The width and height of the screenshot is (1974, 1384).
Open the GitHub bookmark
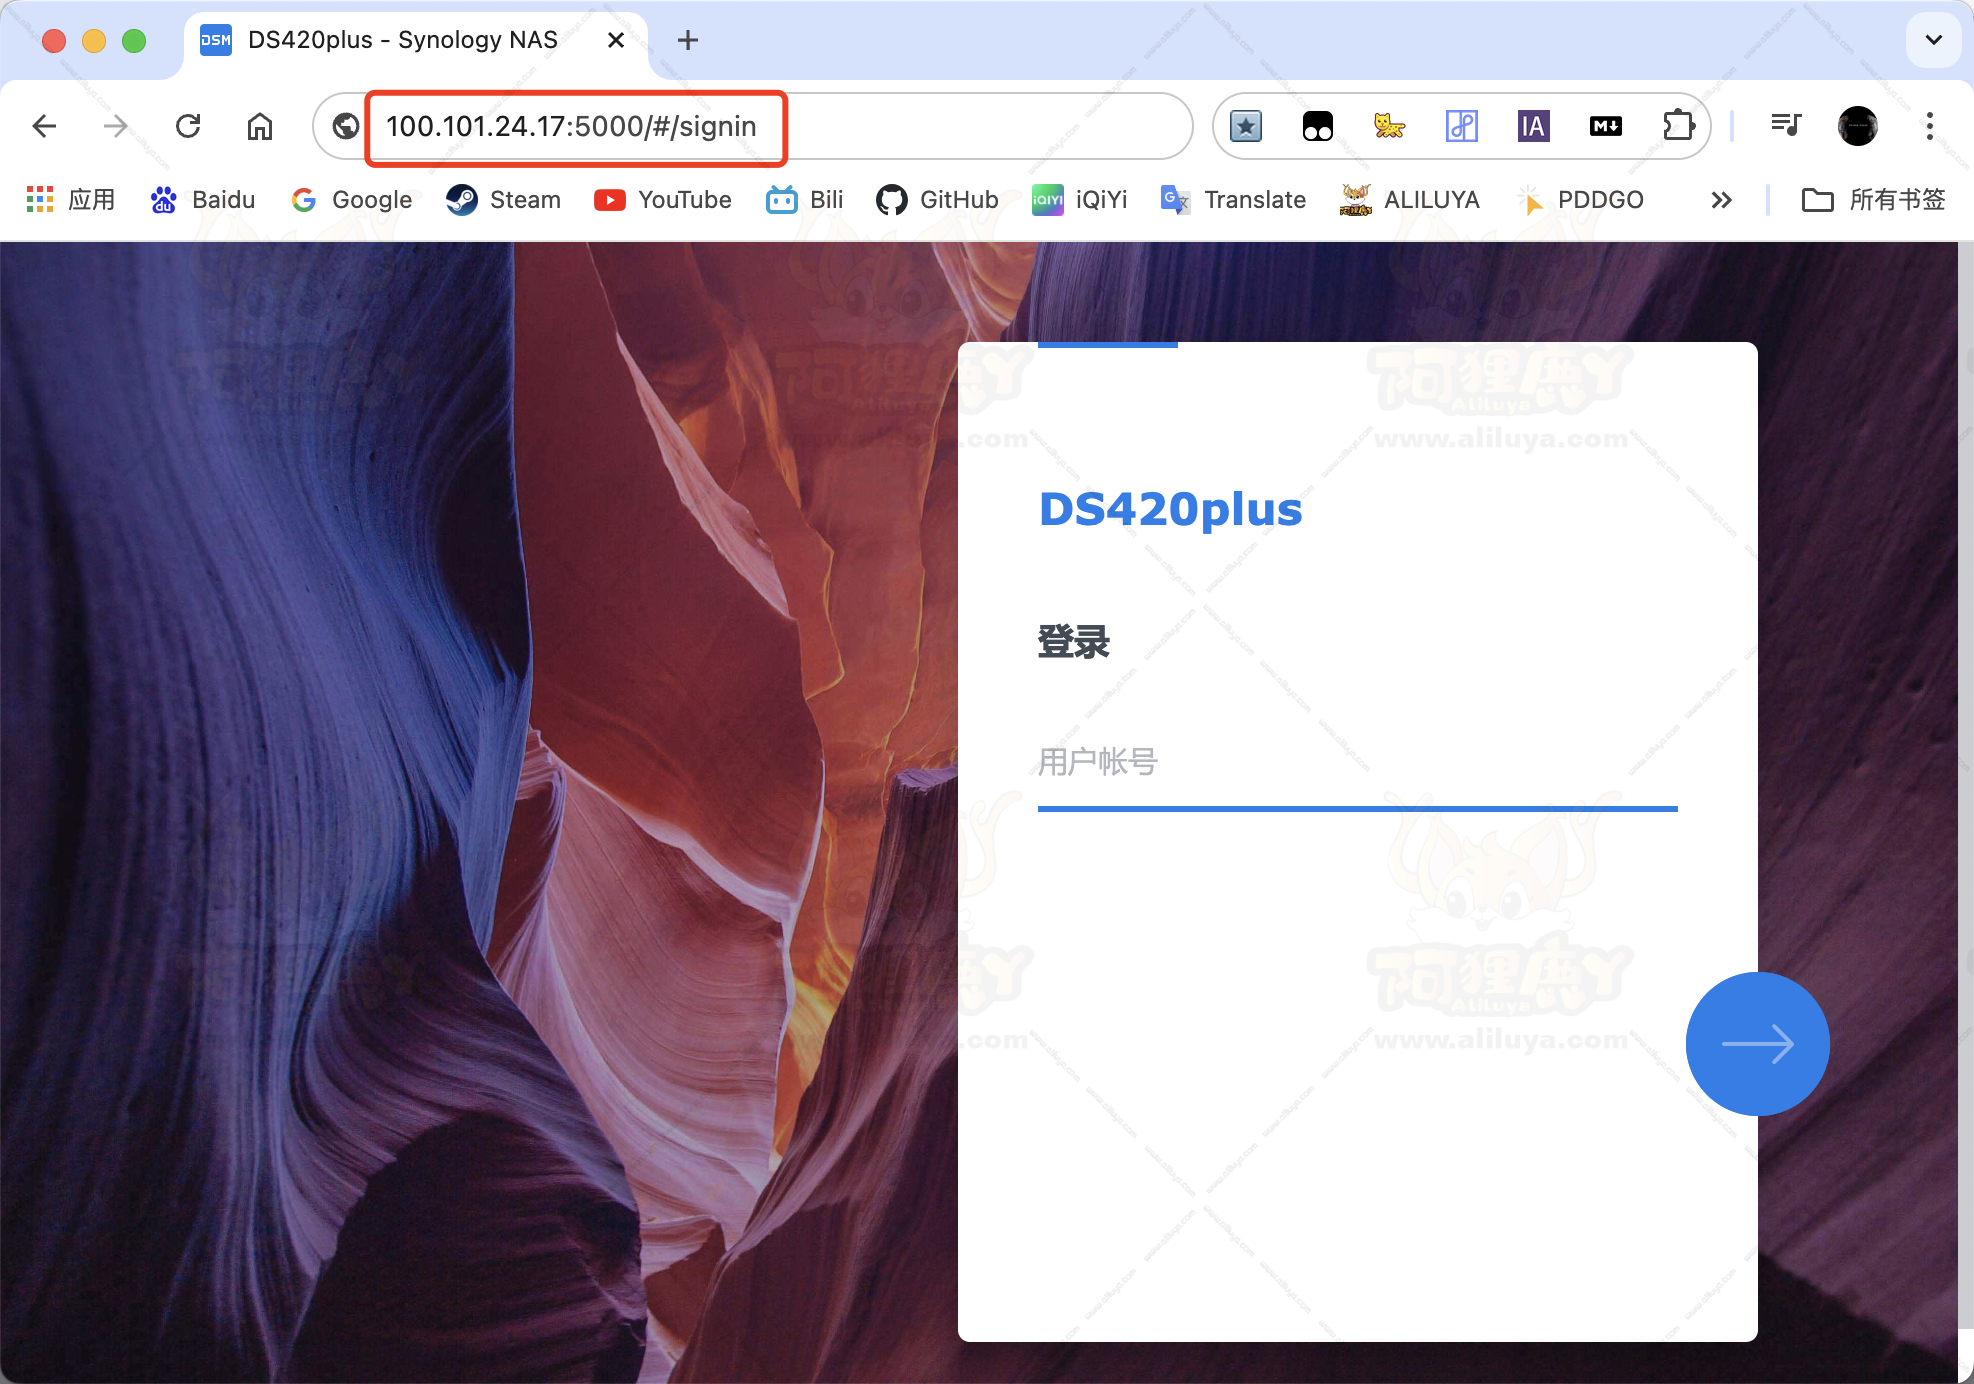[937, 200]
